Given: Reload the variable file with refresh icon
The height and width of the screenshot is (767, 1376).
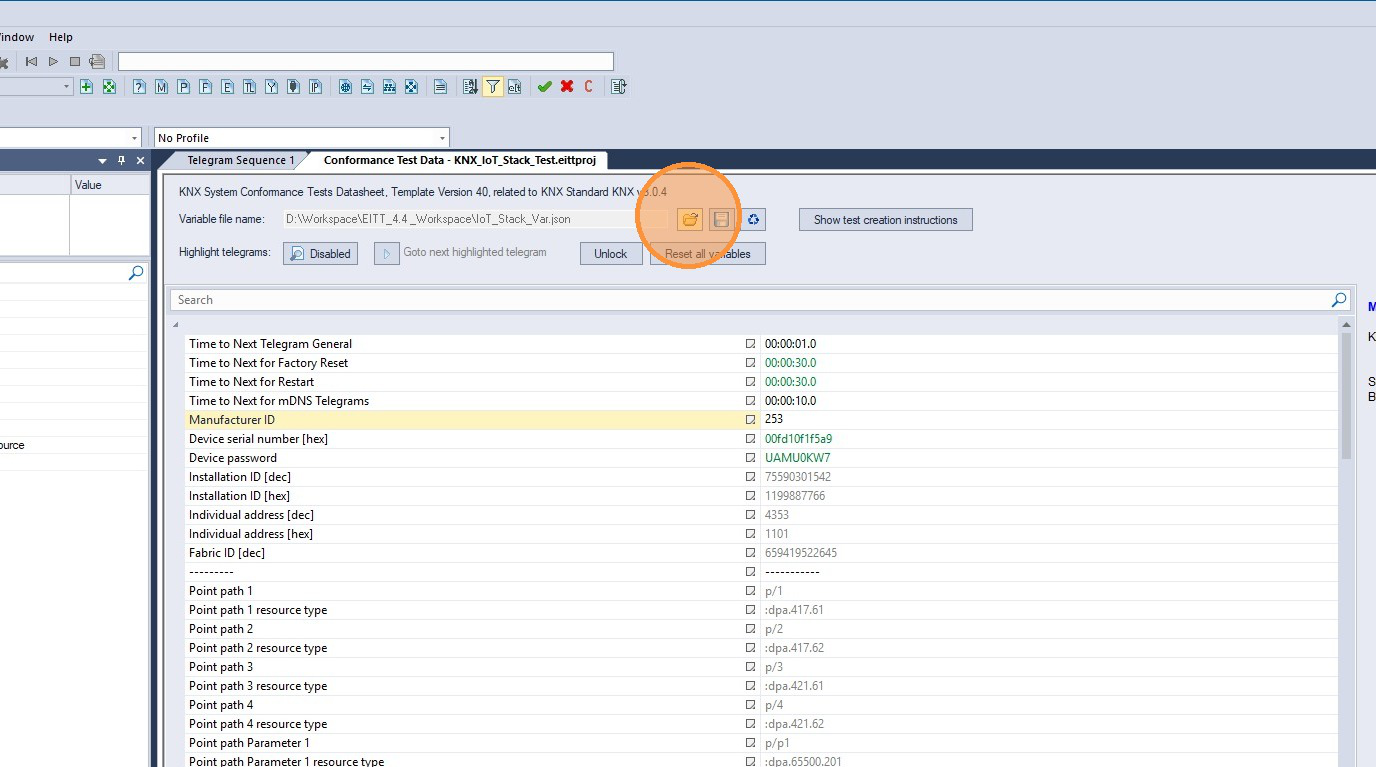Looking at the screenshot, I should (x=754, y=219).
